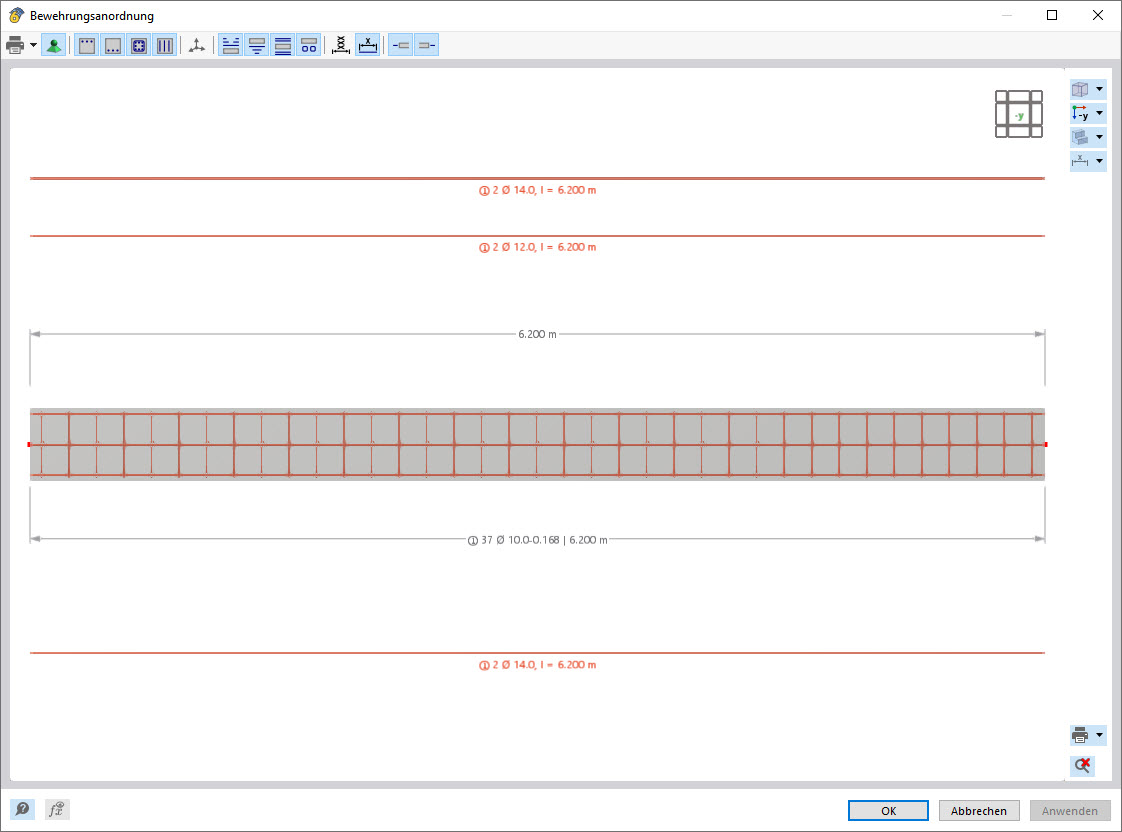Click the dimension x icon on the right sidebar
The image size is (1122, 832).
(1080, 161)
